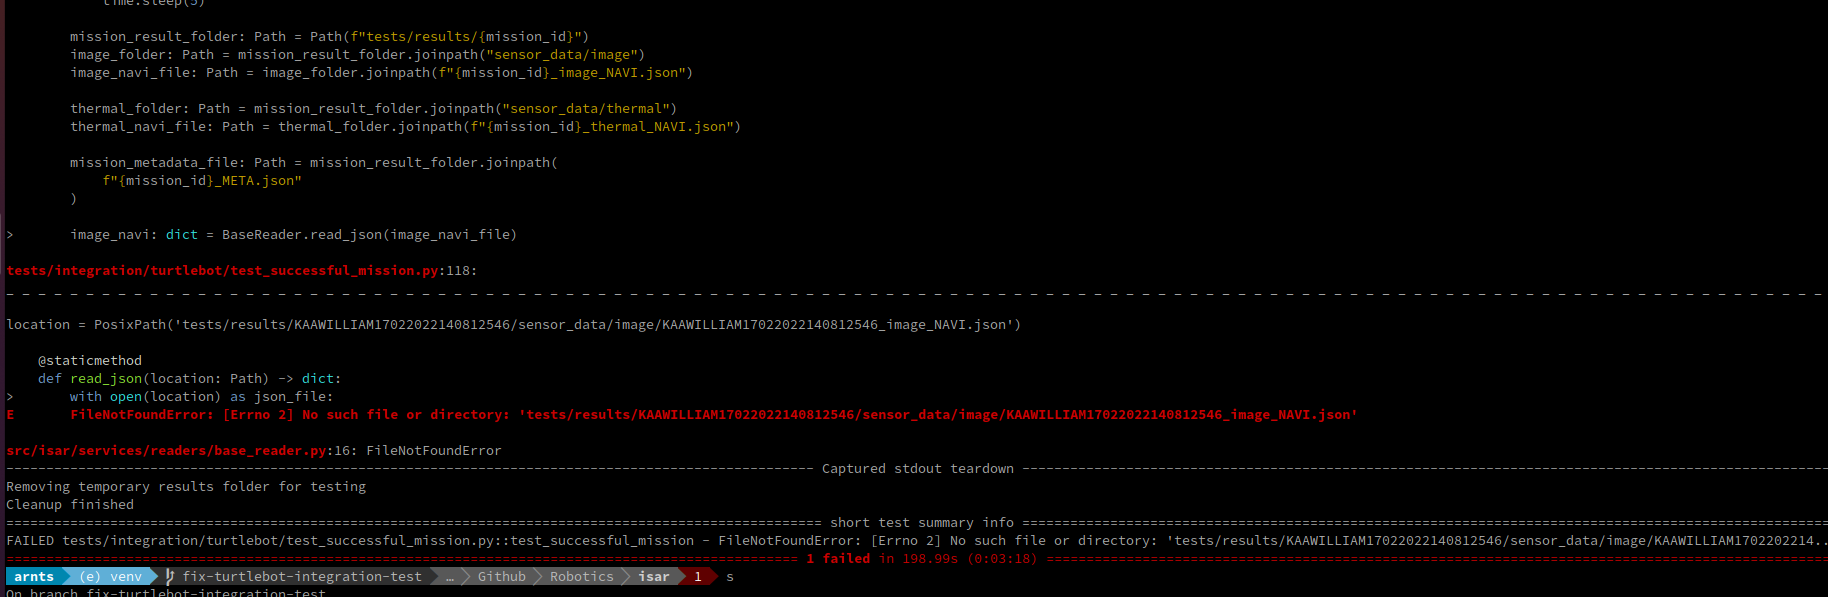Screen dimensions: 1828x597
Task: Click the 'thermal_folder: Path' assignment line
Action: click(x=374, y=109)
